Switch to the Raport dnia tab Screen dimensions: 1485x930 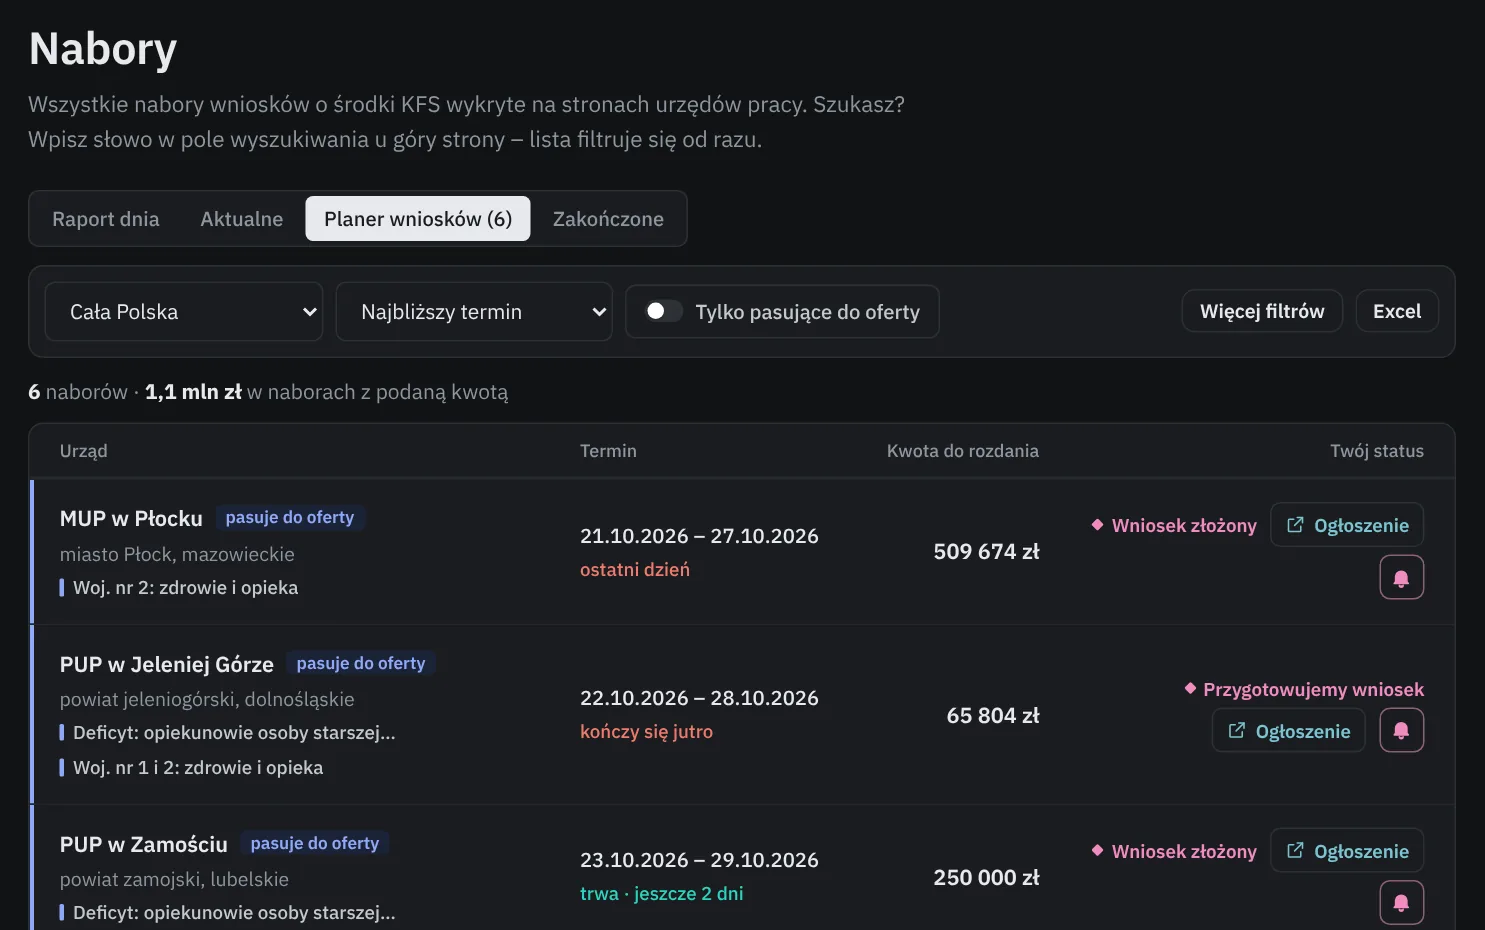point(106,219)
